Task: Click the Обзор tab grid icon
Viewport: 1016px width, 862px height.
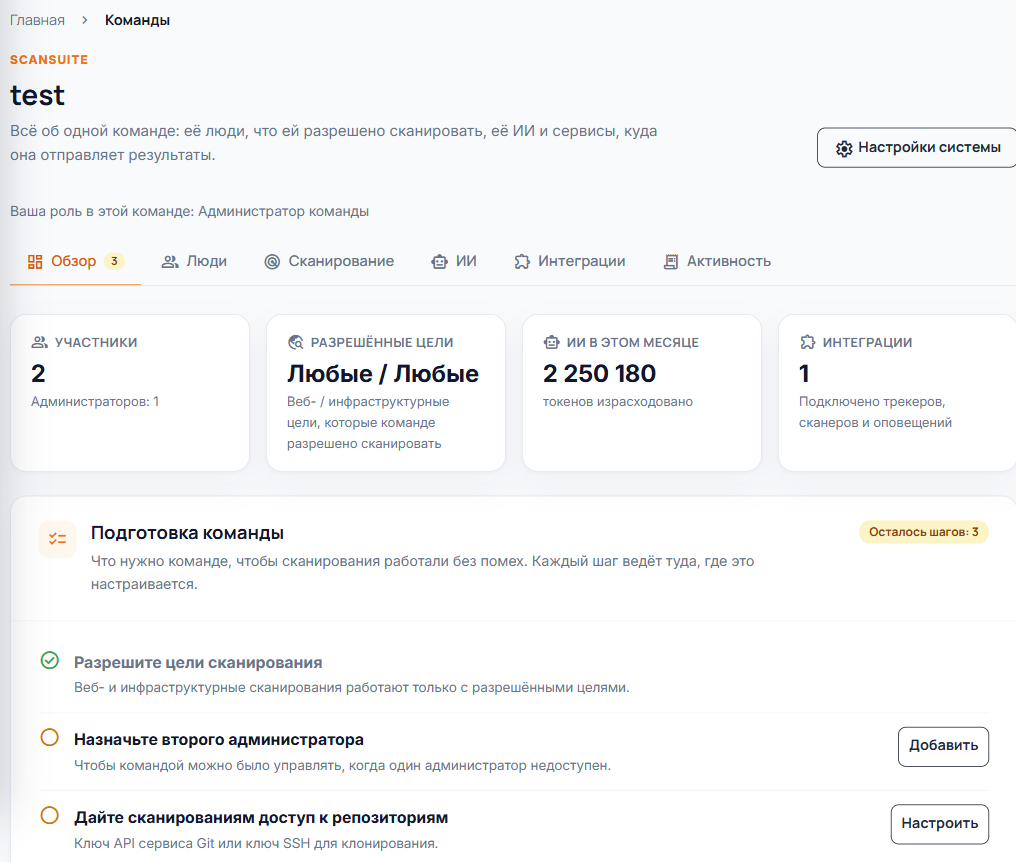Action: click(x=35, y=262)
